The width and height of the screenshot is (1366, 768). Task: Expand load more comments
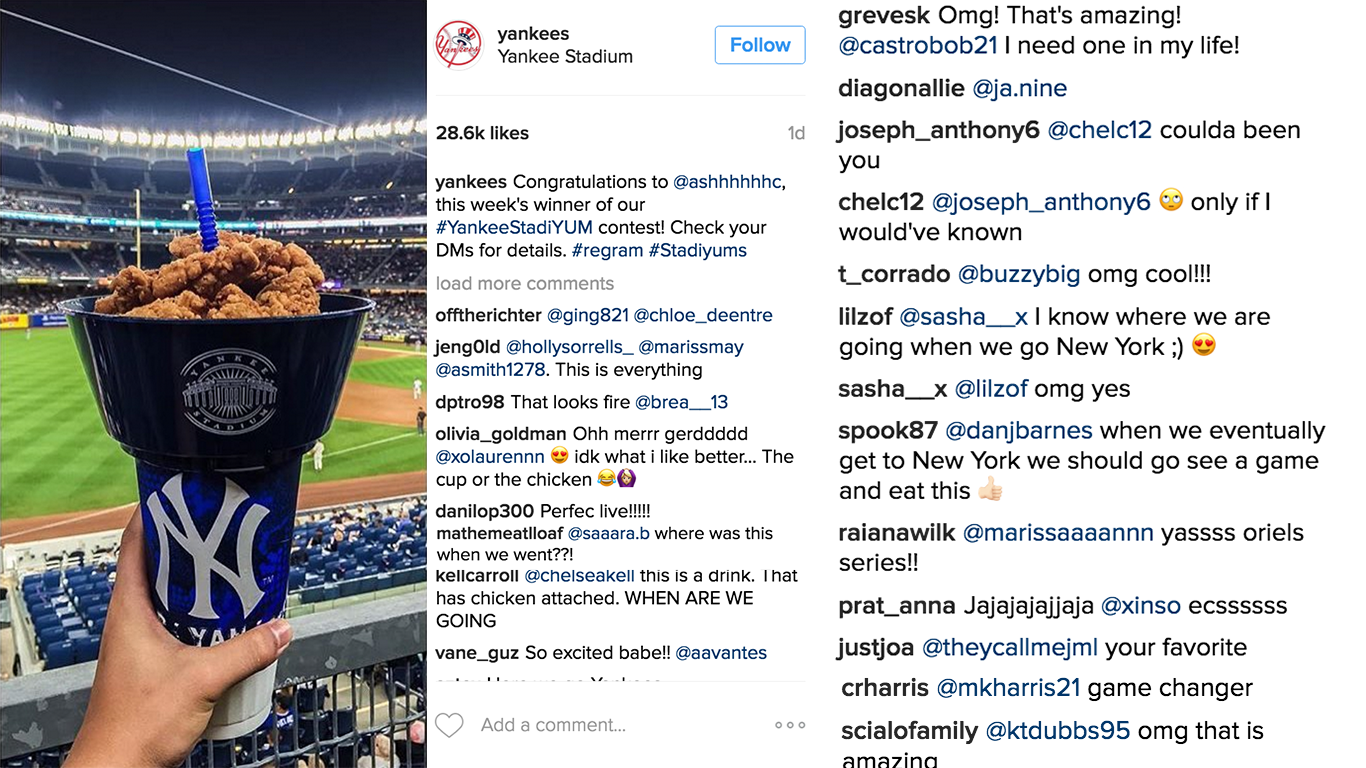pyautogui.click(x=525, y=283)
